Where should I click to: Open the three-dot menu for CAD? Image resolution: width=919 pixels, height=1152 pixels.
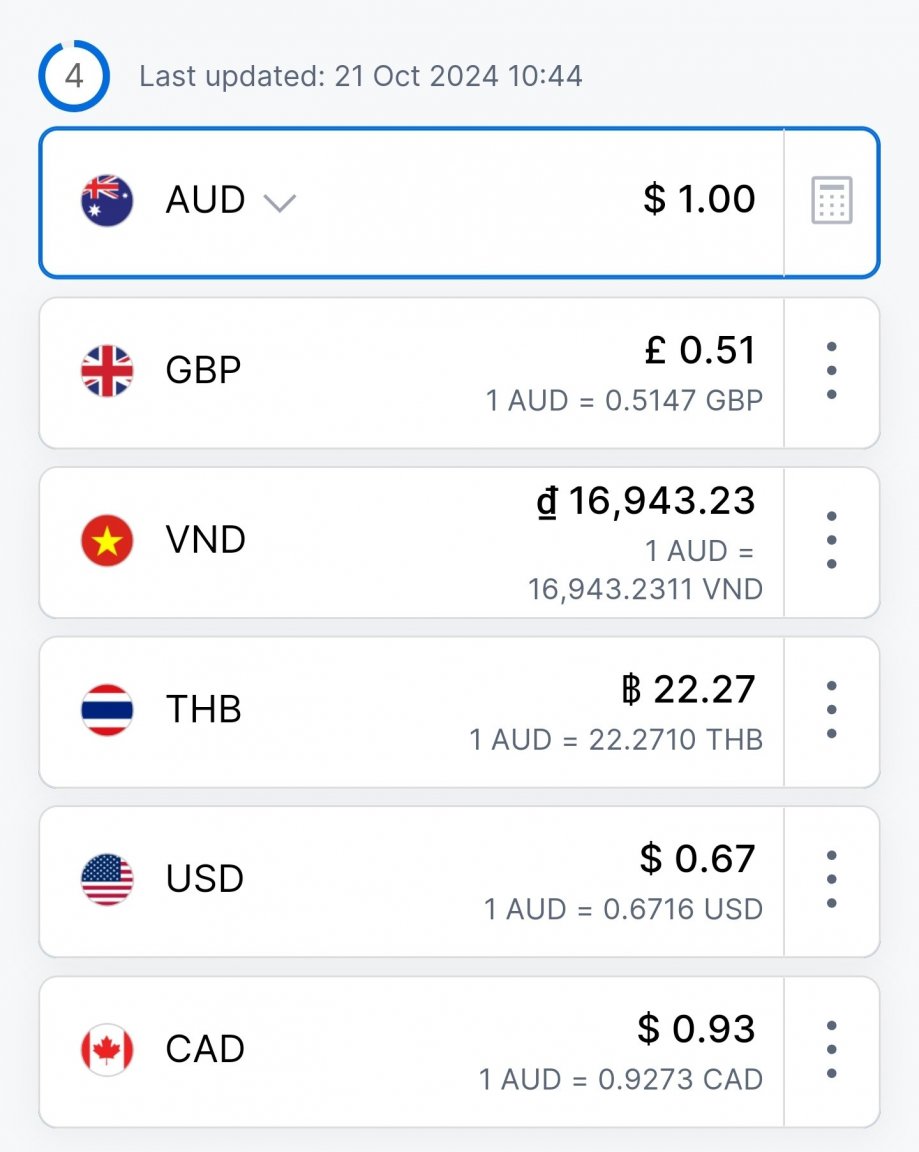(x=832, y=1049)
